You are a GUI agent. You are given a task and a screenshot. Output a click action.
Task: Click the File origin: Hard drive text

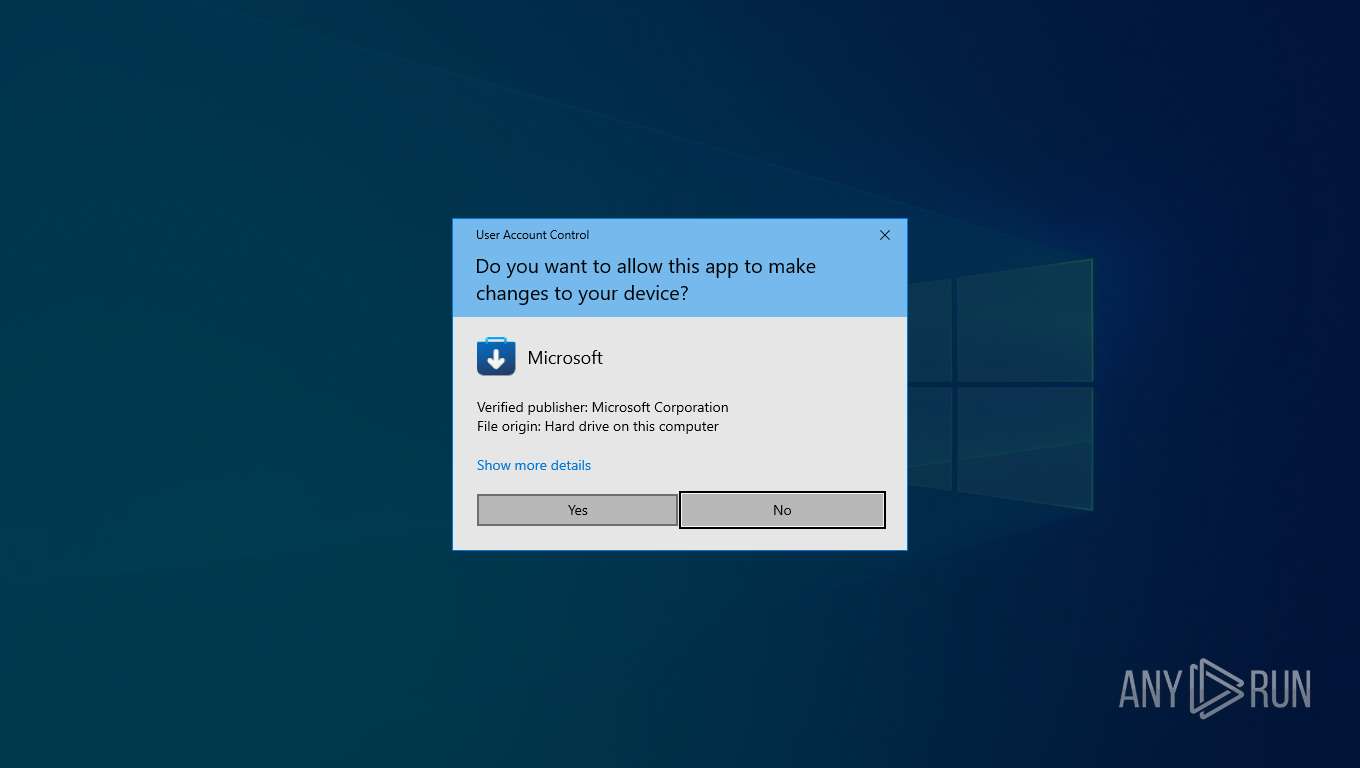point(597,426)
